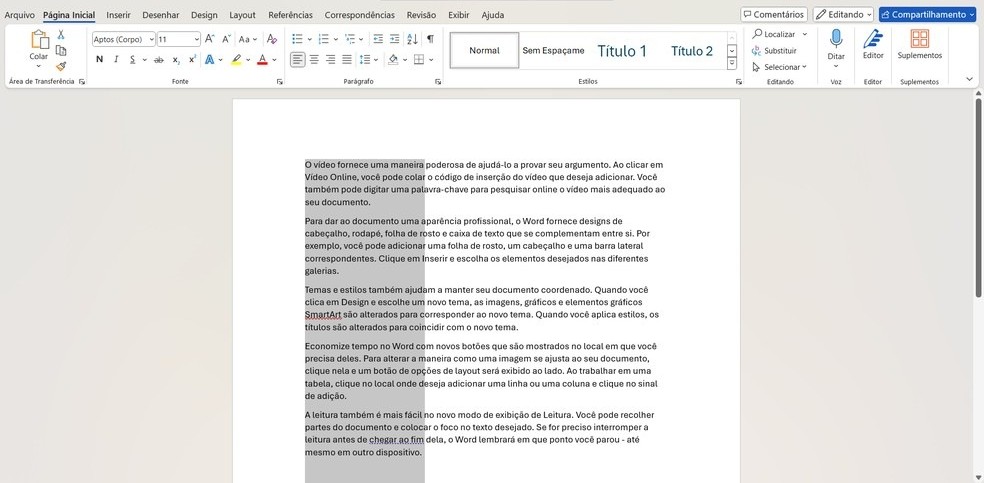Sort text with the A-Z sort icon
The width and height of the screenshot is (984, 483).
coord(412,39)
